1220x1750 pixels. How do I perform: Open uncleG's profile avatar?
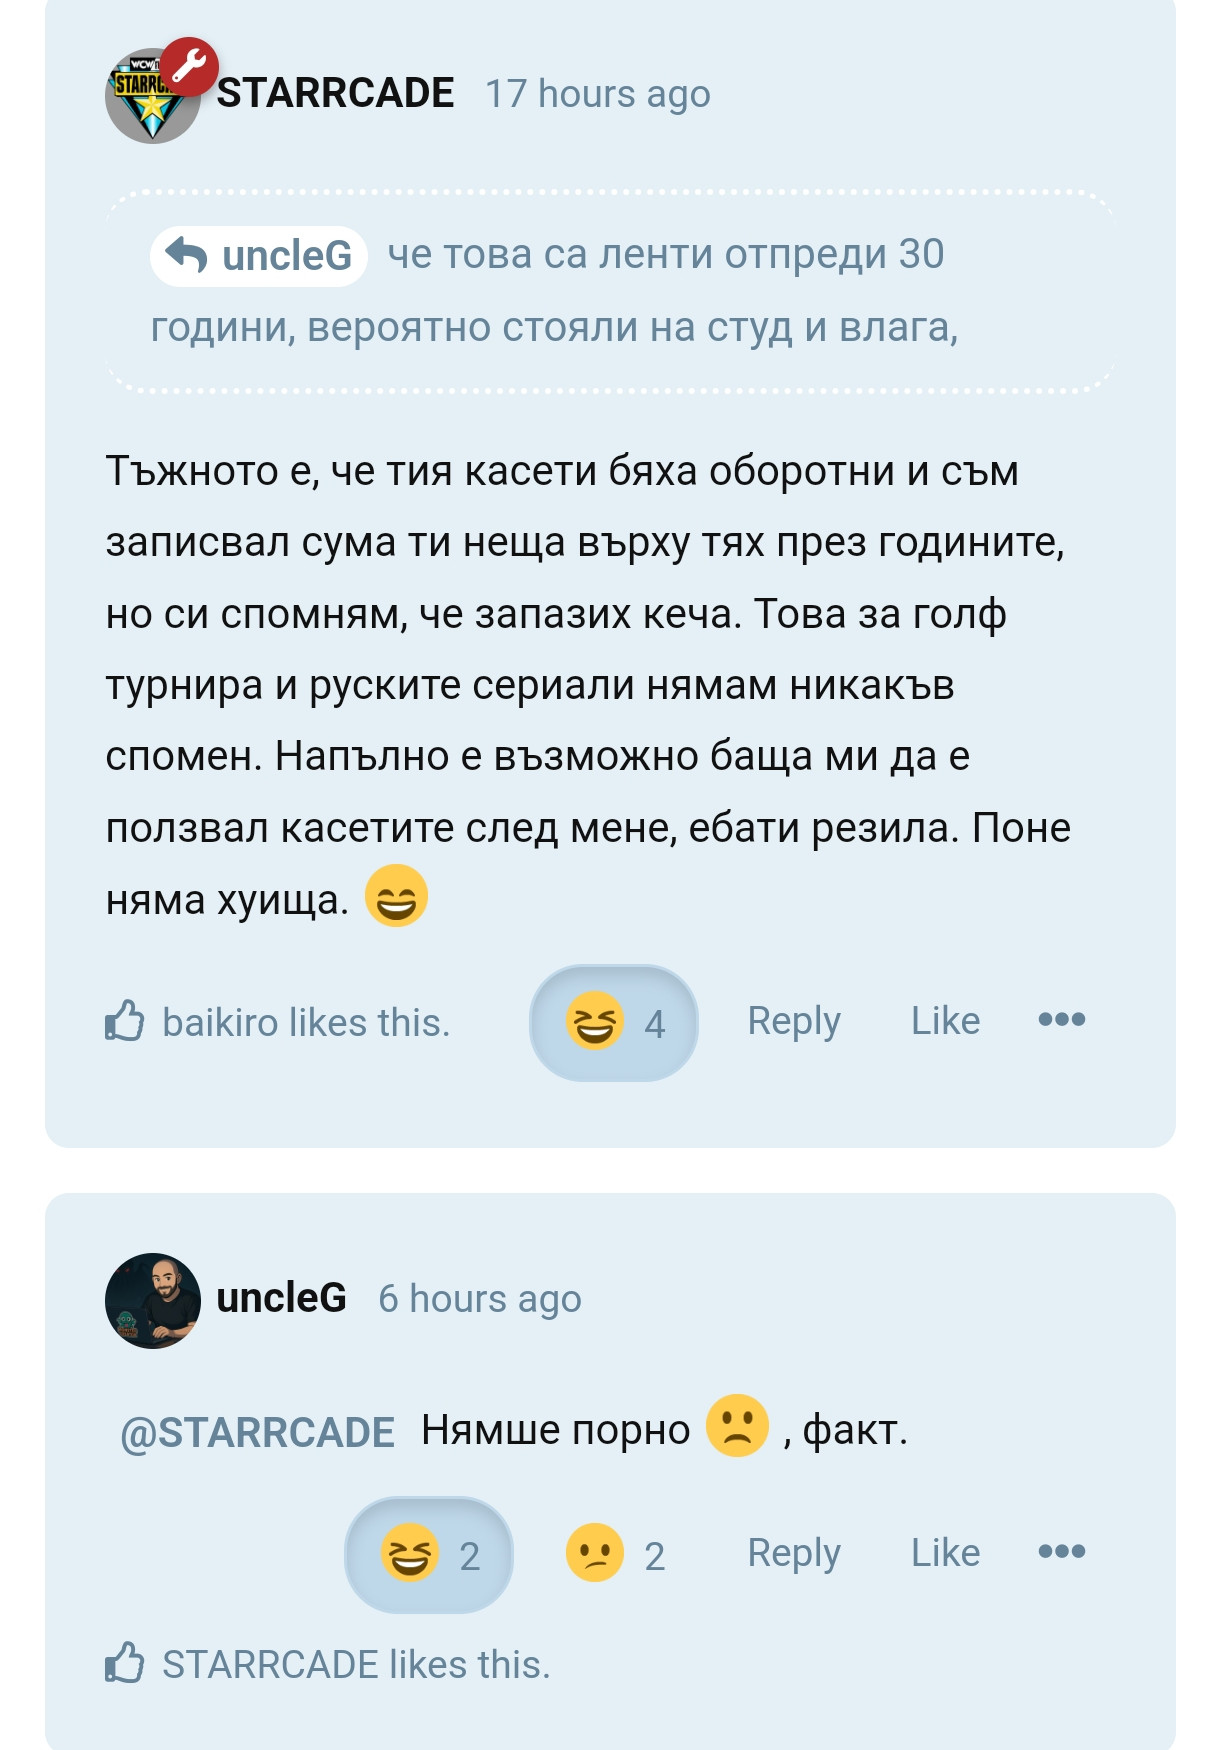[x=153, y=1300]
